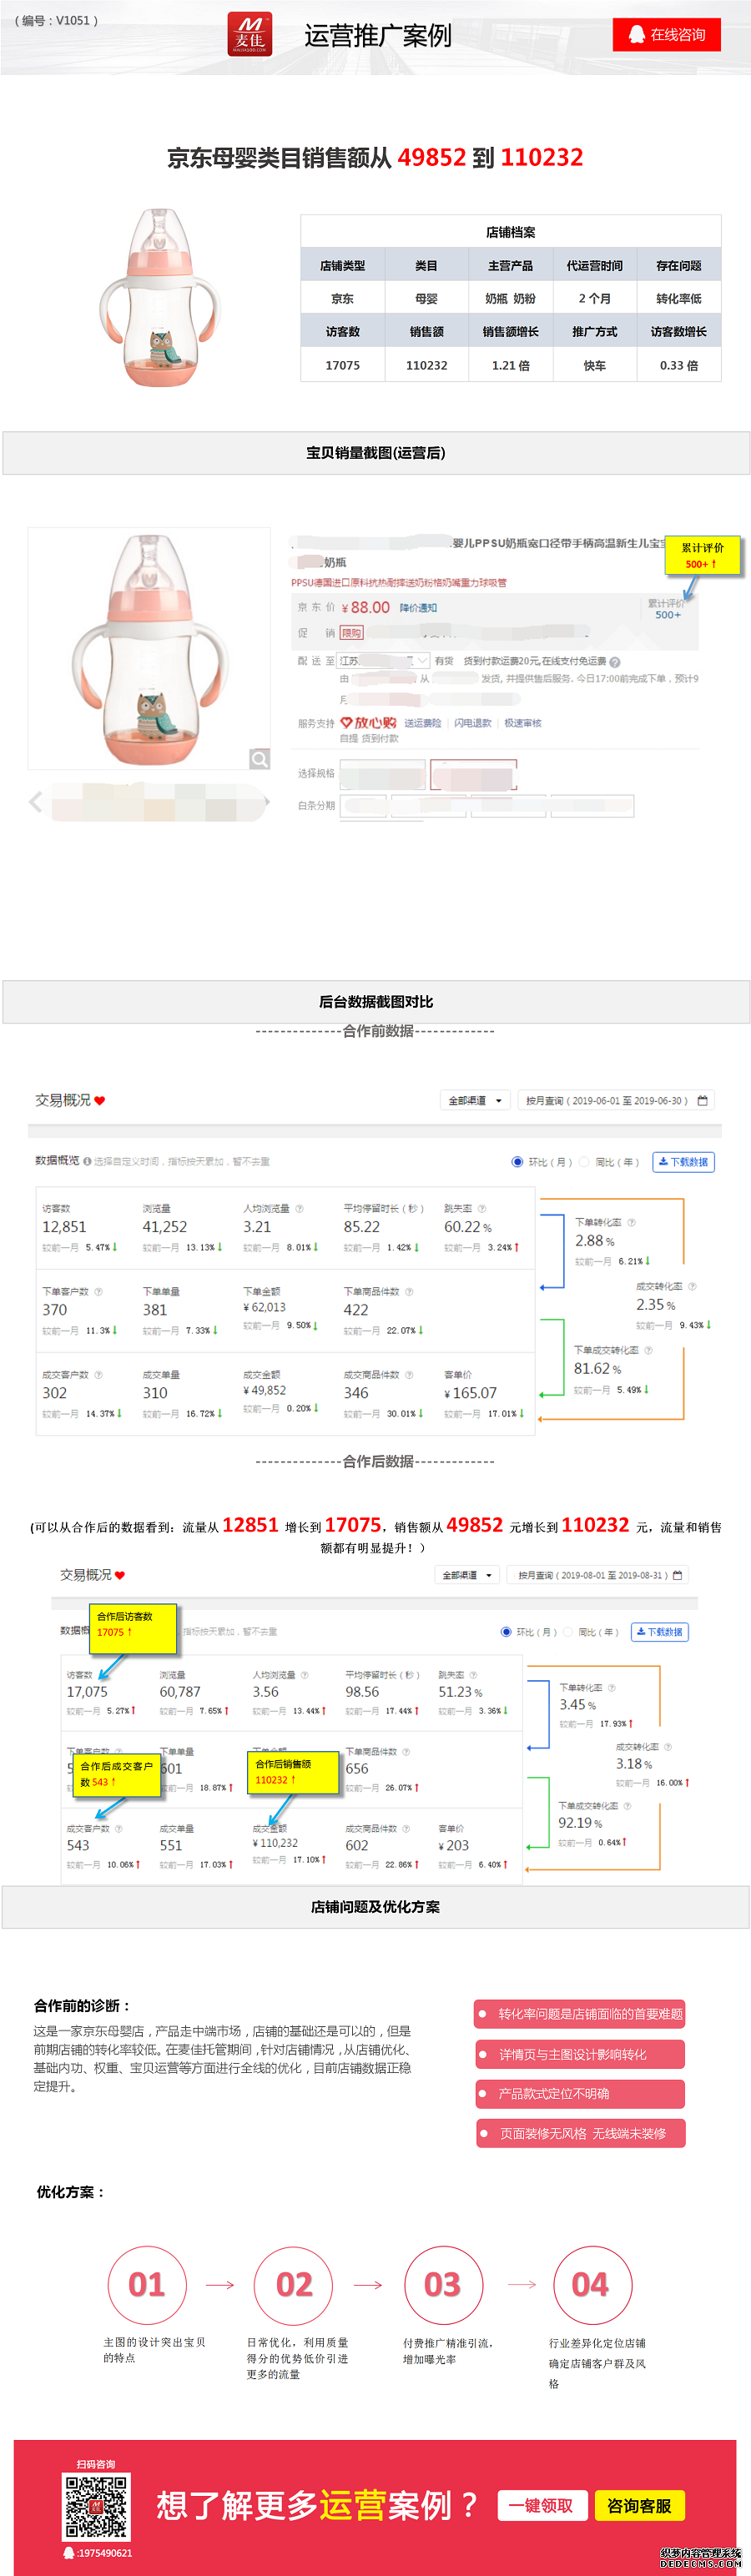The height and width of the screenshot is (2576, 751).
Task: Expand the 江苏 delivery region dropdown
Action: pos(384,661)
